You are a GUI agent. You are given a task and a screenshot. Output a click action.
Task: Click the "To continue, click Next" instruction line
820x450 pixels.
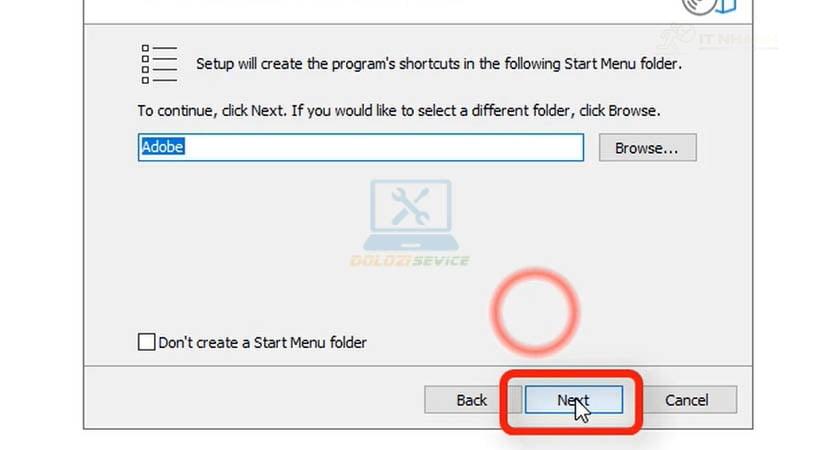pos(399,111)
